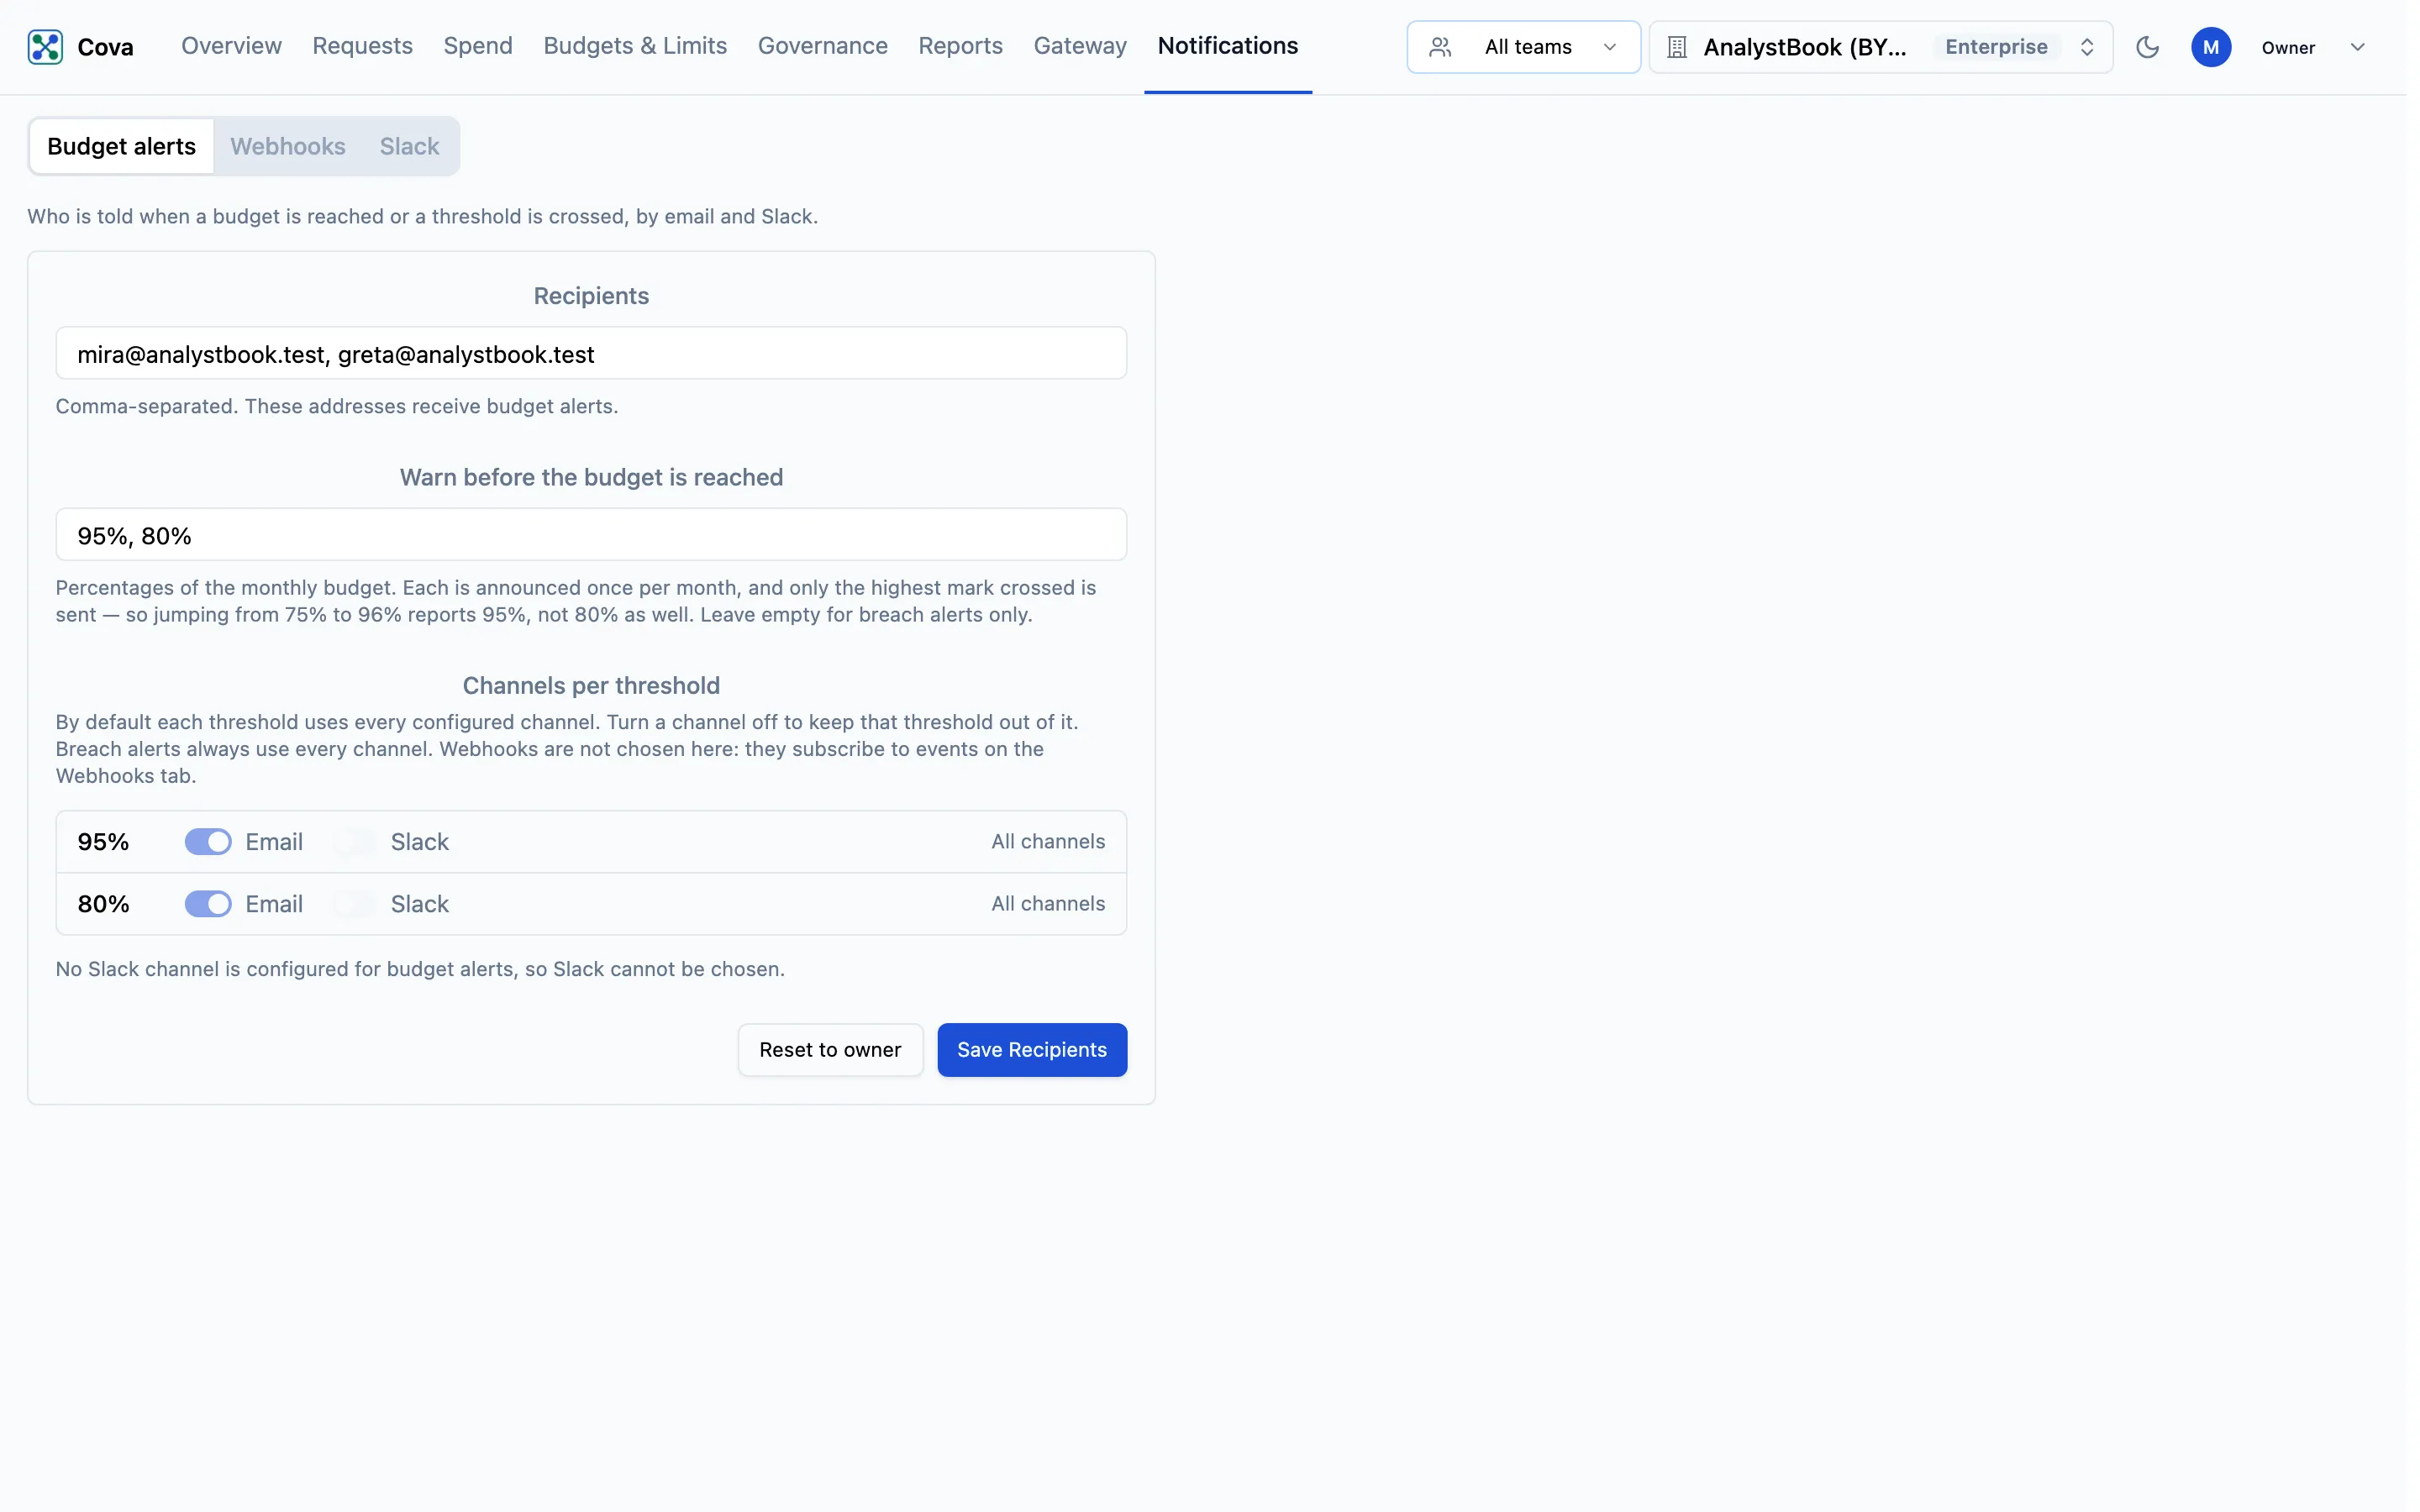Click the people icon beside All teams

[x=1440, y=47]
